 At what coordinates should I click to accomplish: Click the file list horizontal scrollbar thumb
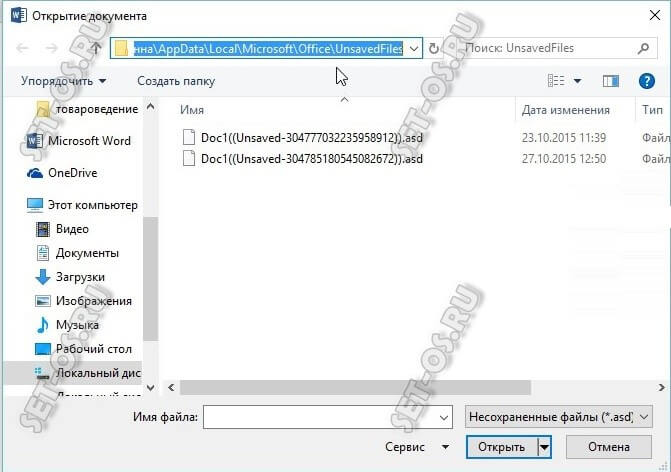pos(355,388)
